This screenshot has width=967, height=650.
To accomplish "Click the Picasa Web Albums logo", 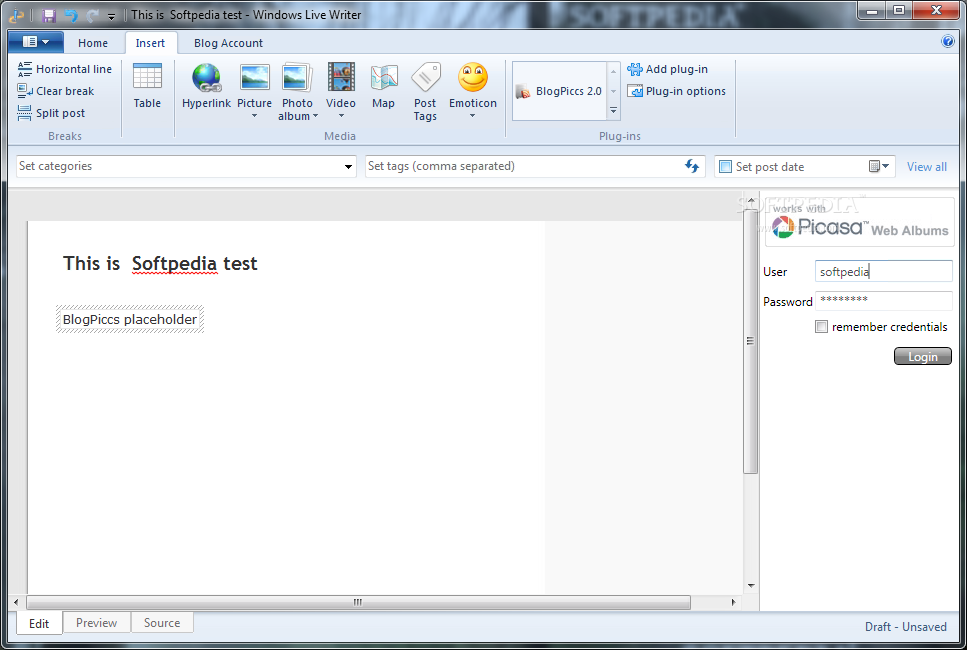I will (x=860, y=222).
